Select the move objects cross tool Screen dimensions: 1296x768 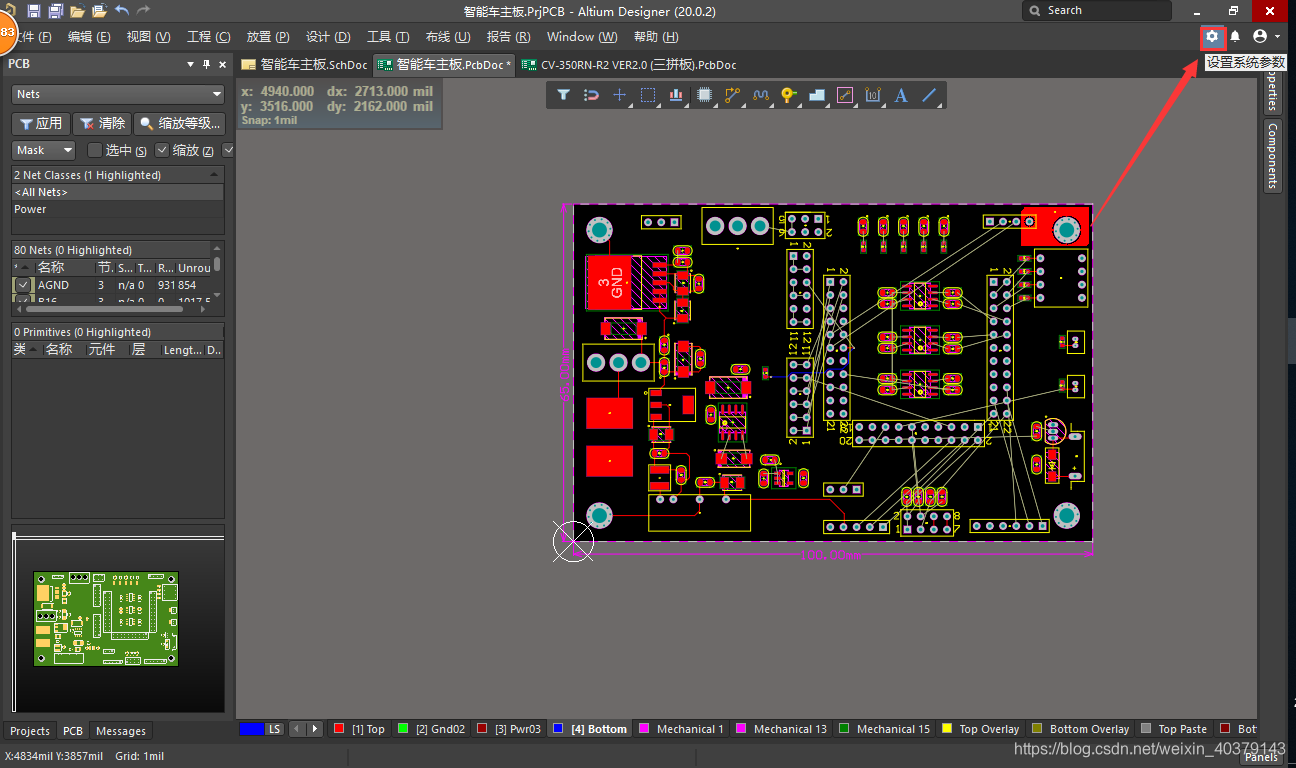619,95
